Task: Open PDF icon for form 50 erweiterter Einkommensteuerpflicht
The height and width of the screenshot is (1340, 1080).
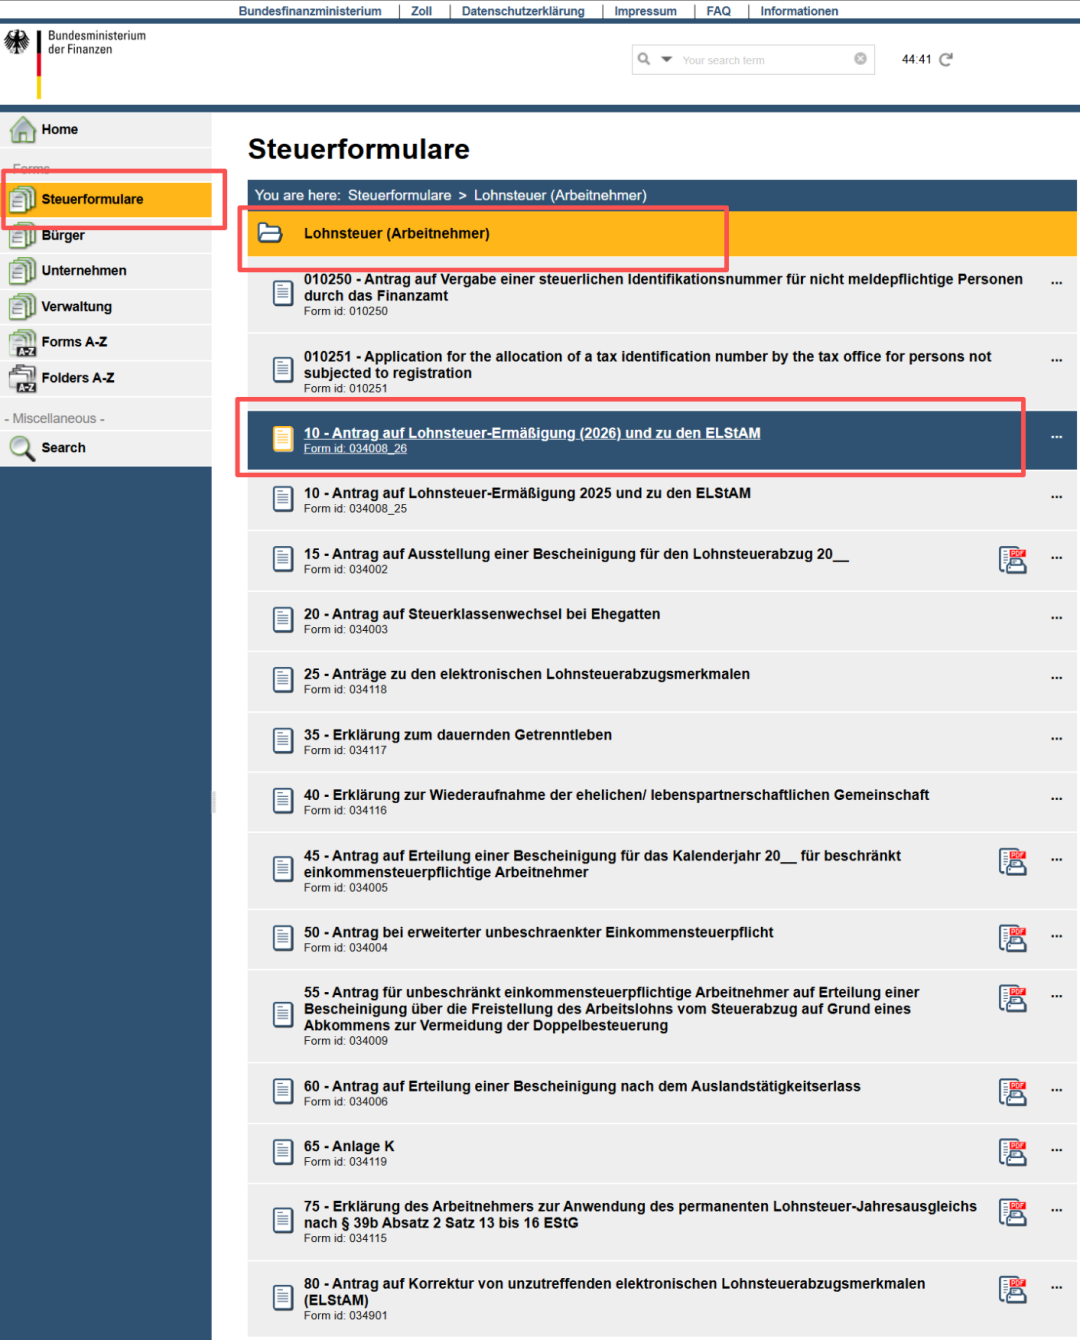Action: coord(1013,938)
